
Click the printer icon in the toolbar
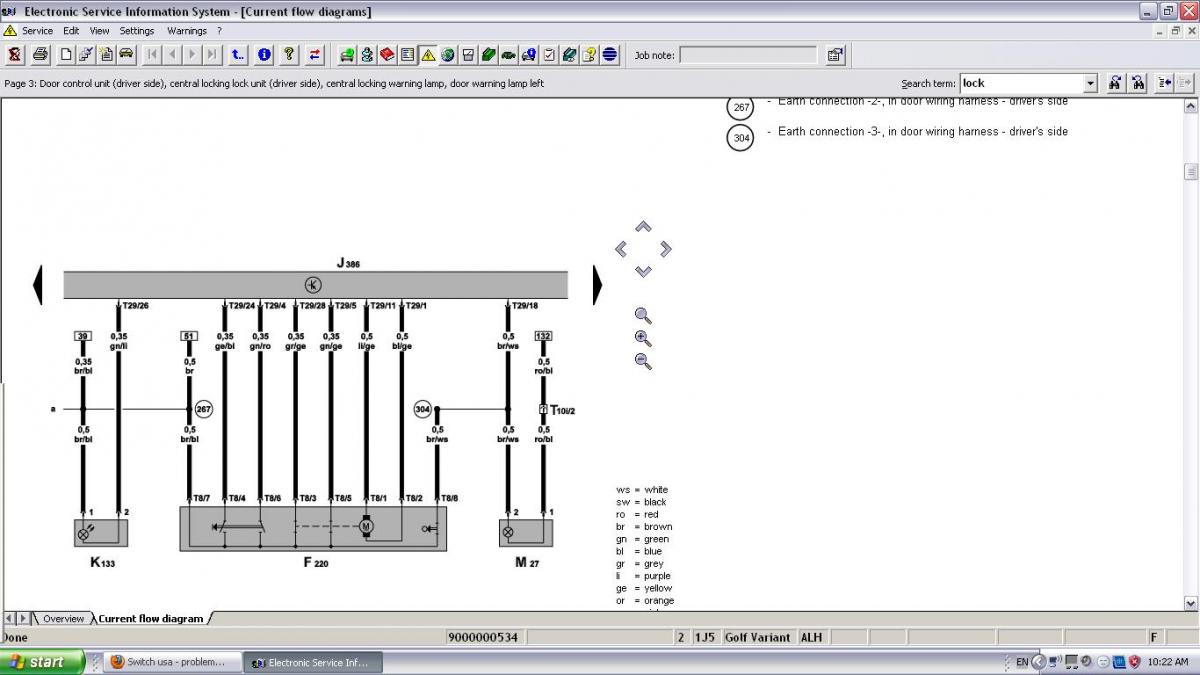pos(40,55)
